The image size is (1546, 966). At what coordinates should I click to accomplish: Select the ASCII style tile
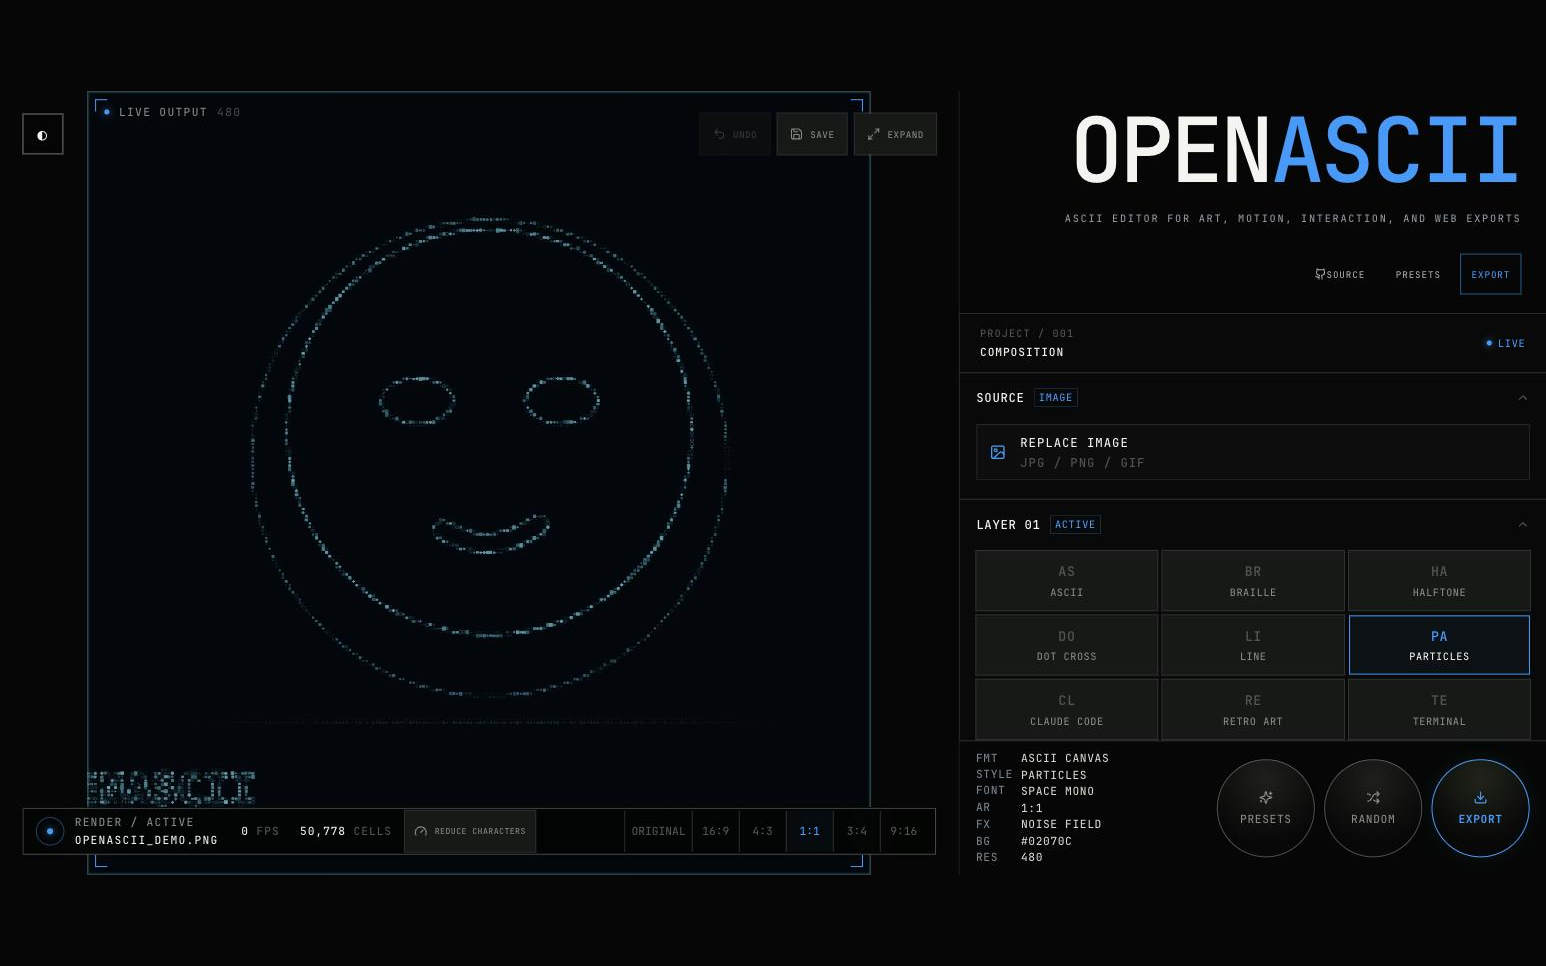point(1067,581)
